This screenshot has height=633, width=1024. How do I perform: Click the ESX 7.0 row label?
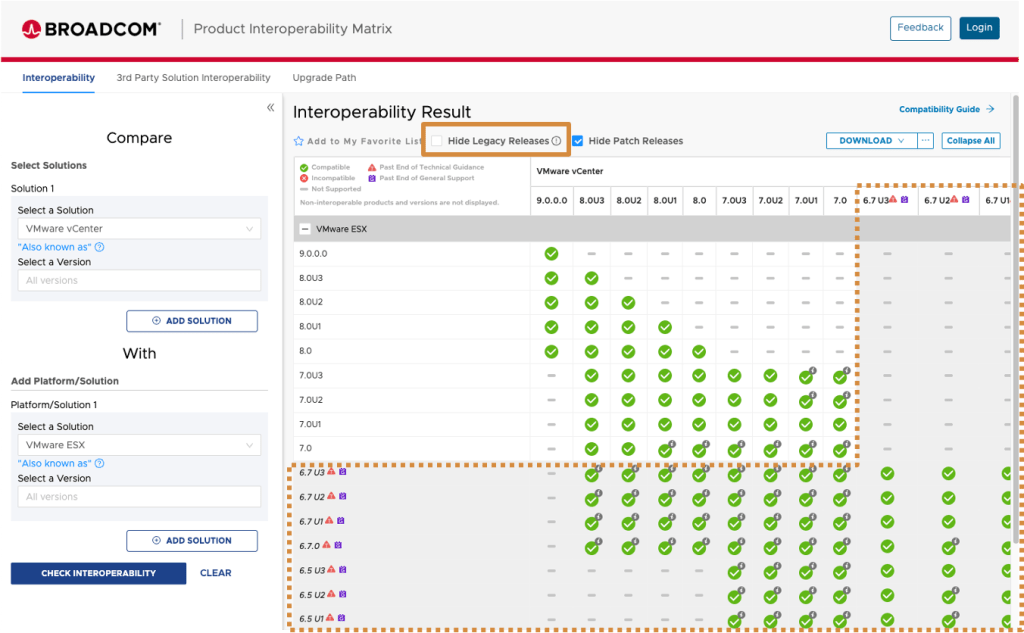point(306,448)
